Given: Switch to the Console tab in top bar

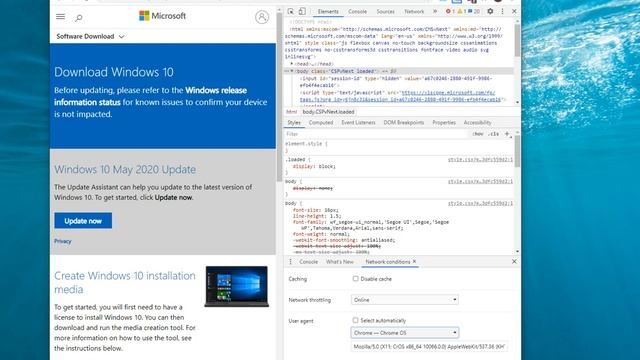Looking at the screenshot, I should tap(358, 11).
